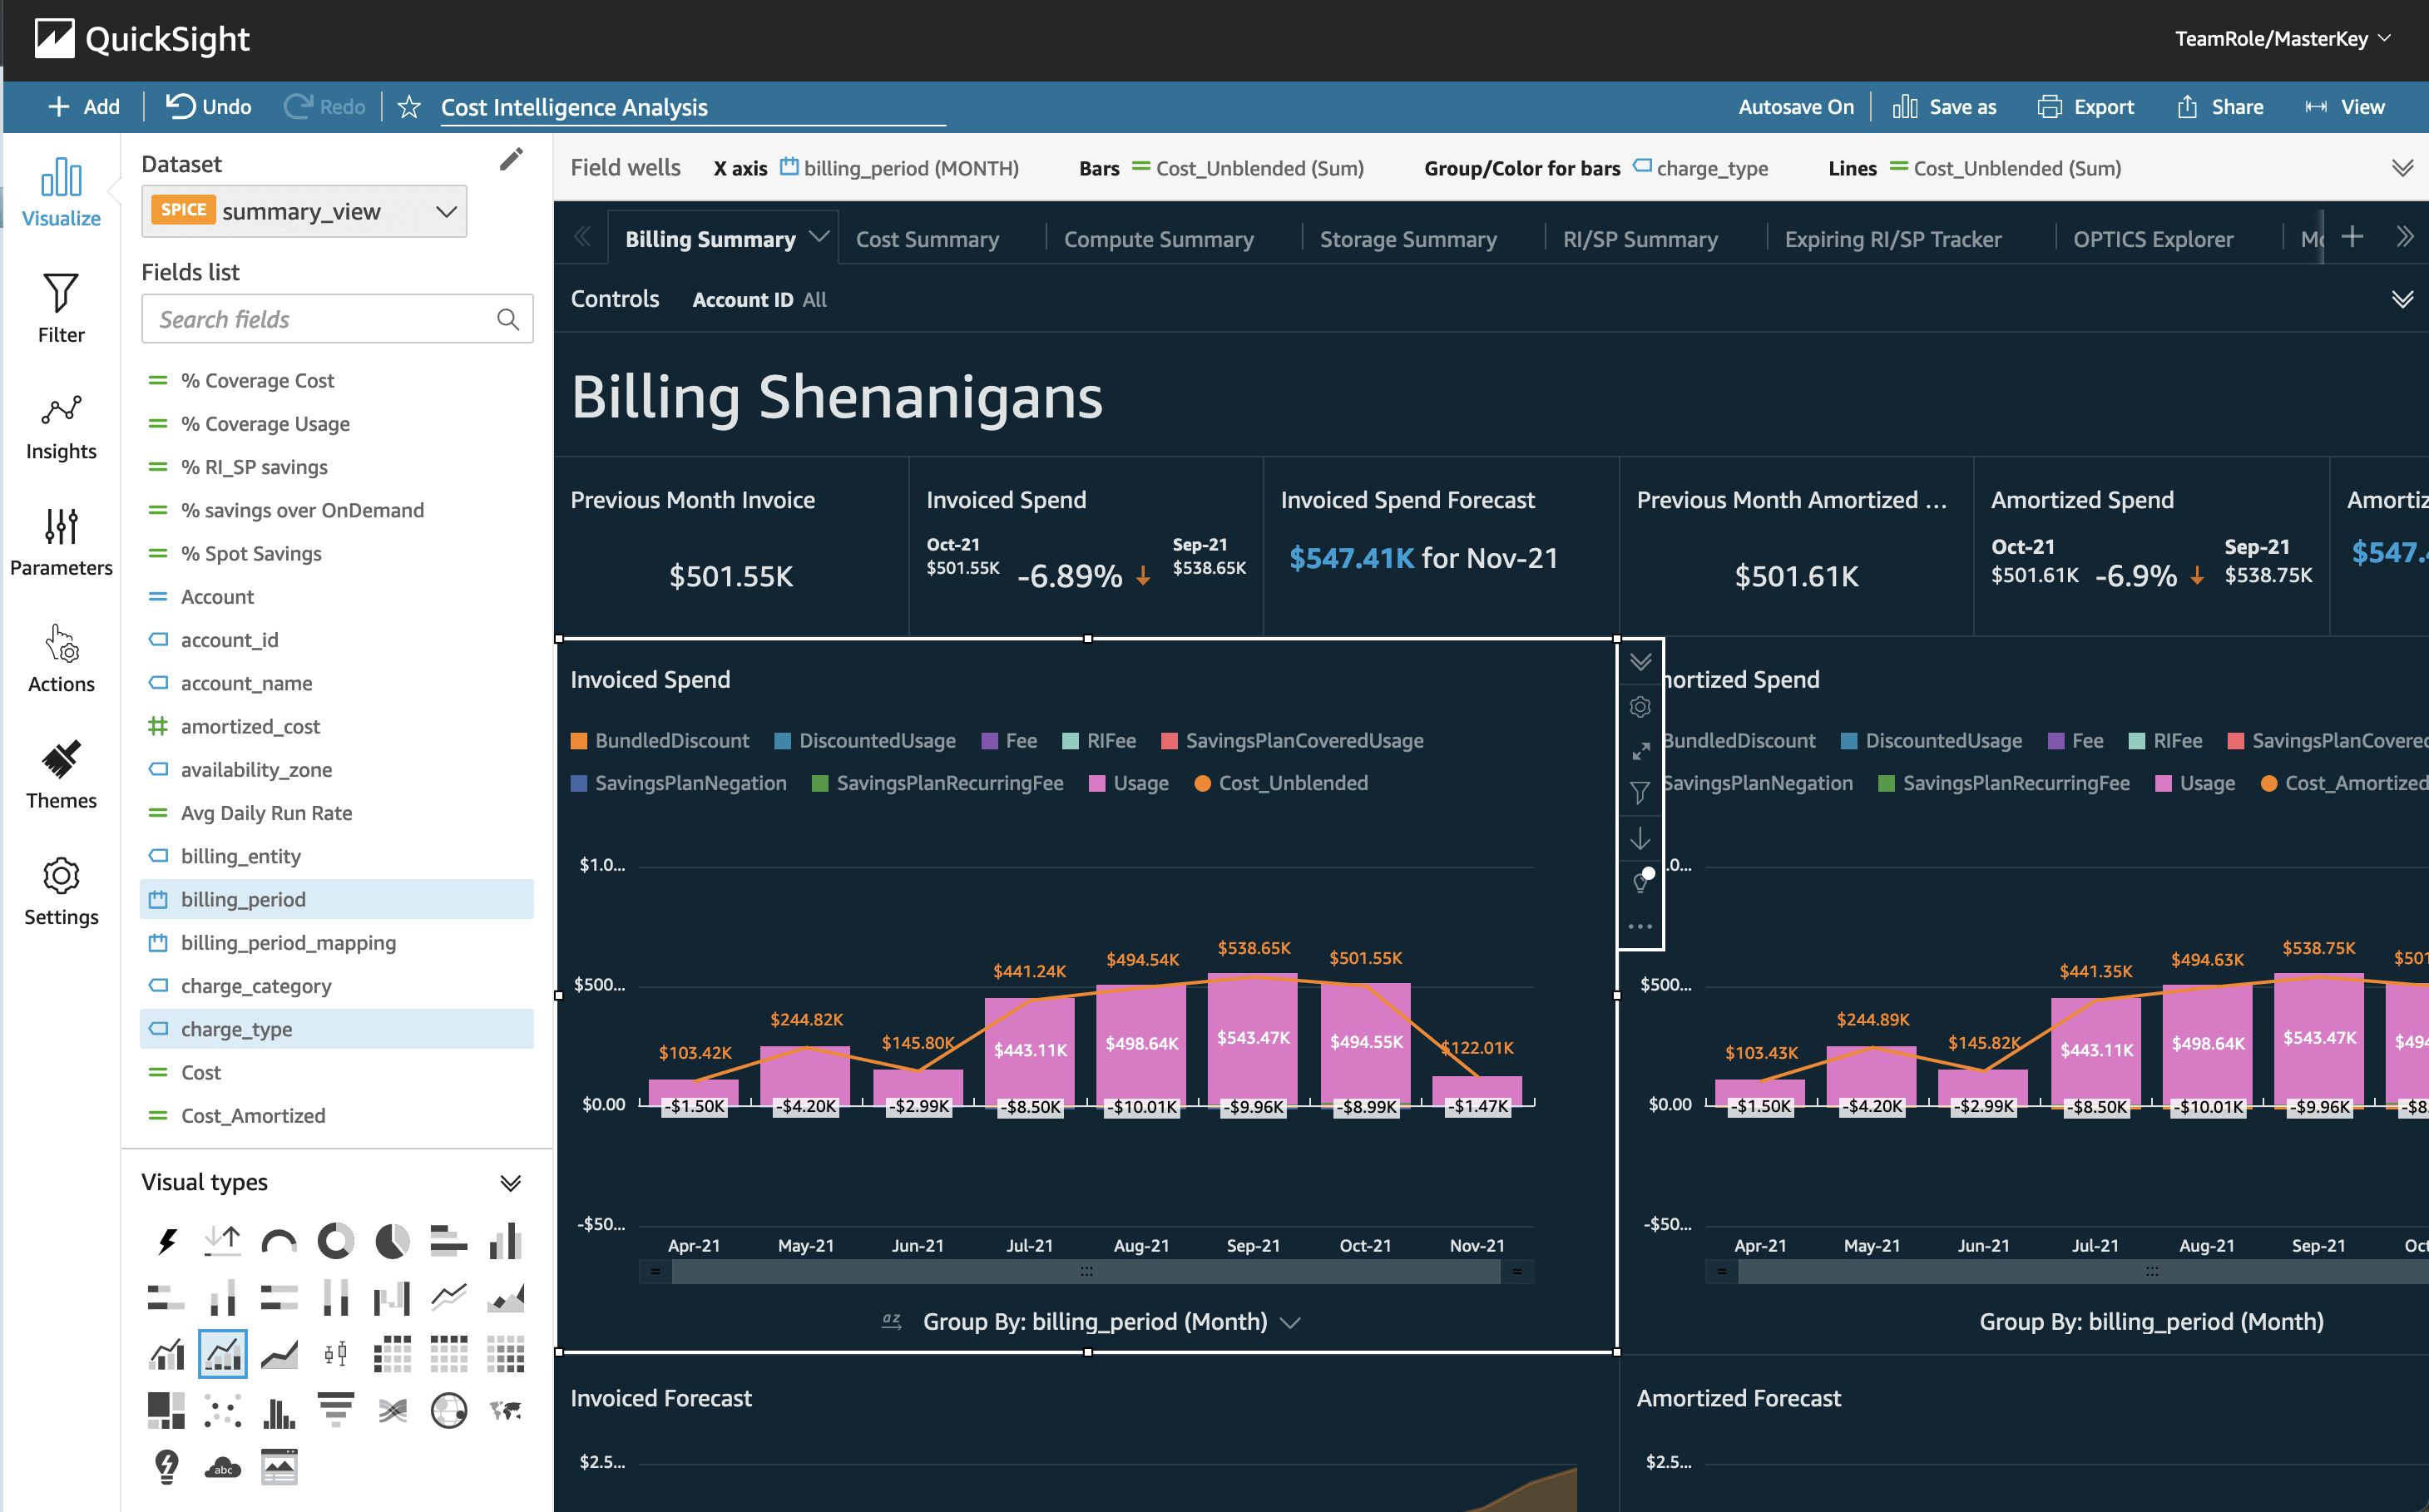Image resolution: width=2429 pixels, height=1512 pixels.
Task: Select the KPI visual type icon
Action: tap(223, 1241)
